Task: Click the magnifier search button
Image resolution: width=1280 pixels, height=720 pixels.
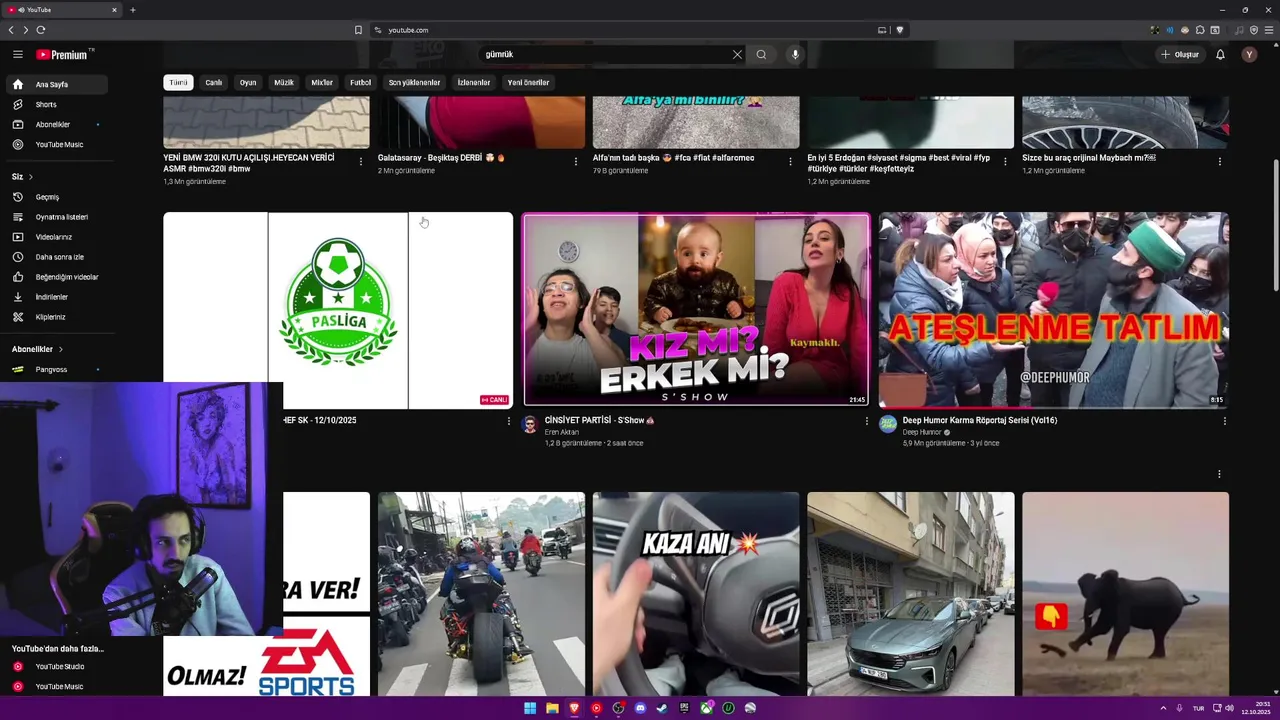Action: (x=761, y=54)
